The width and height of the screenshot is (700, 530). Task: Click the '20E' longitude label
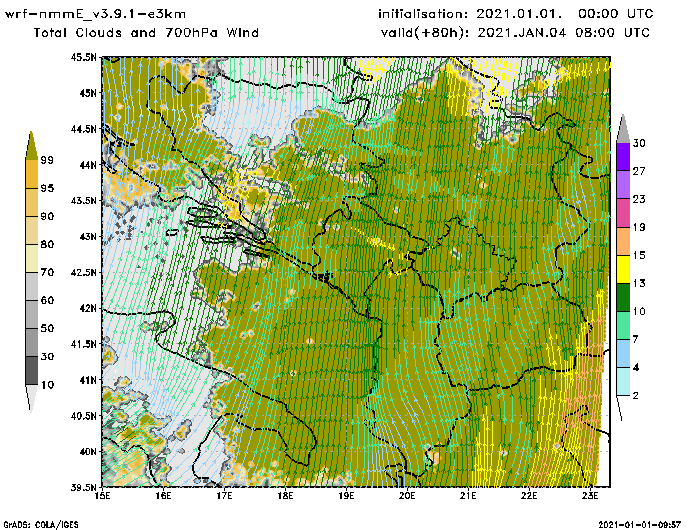coord(407,496)
